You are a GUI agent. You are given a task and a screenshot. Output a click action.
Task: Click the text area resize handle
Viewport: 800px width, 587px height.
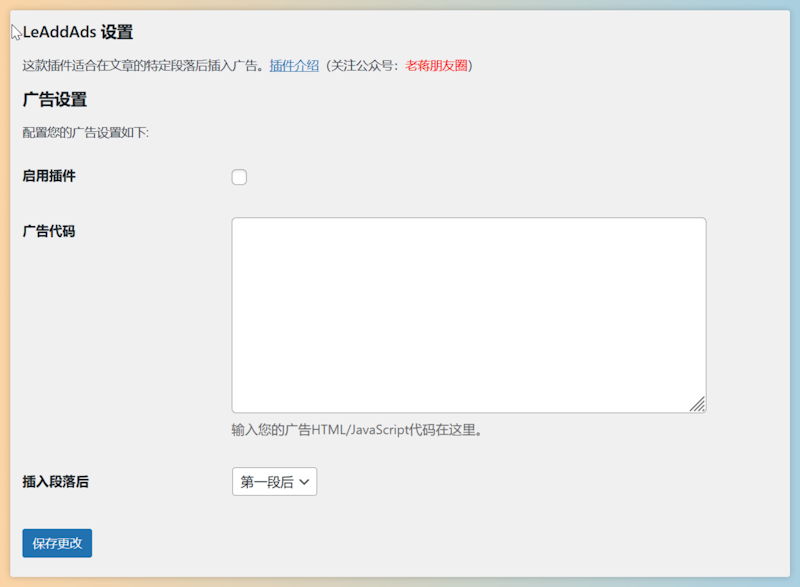point(697,403)
